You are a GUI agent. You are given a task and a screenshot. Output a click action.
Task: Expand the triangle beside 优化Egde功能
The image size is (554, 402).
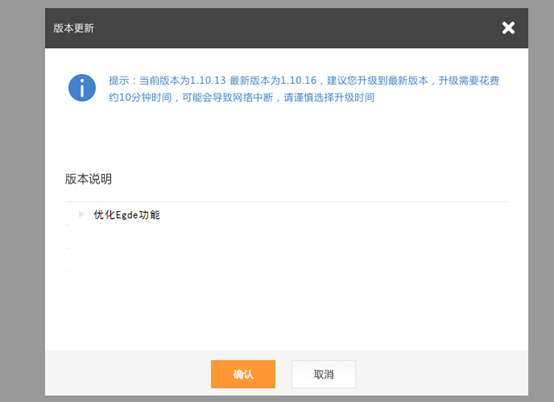(81, 214)
